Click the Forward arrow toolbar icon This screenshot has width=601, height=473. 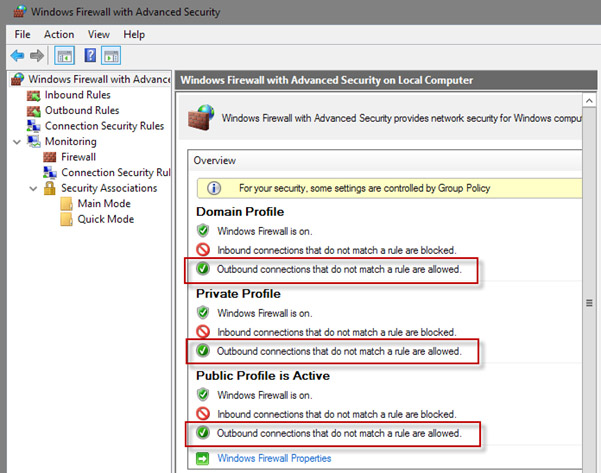point(37,56)
